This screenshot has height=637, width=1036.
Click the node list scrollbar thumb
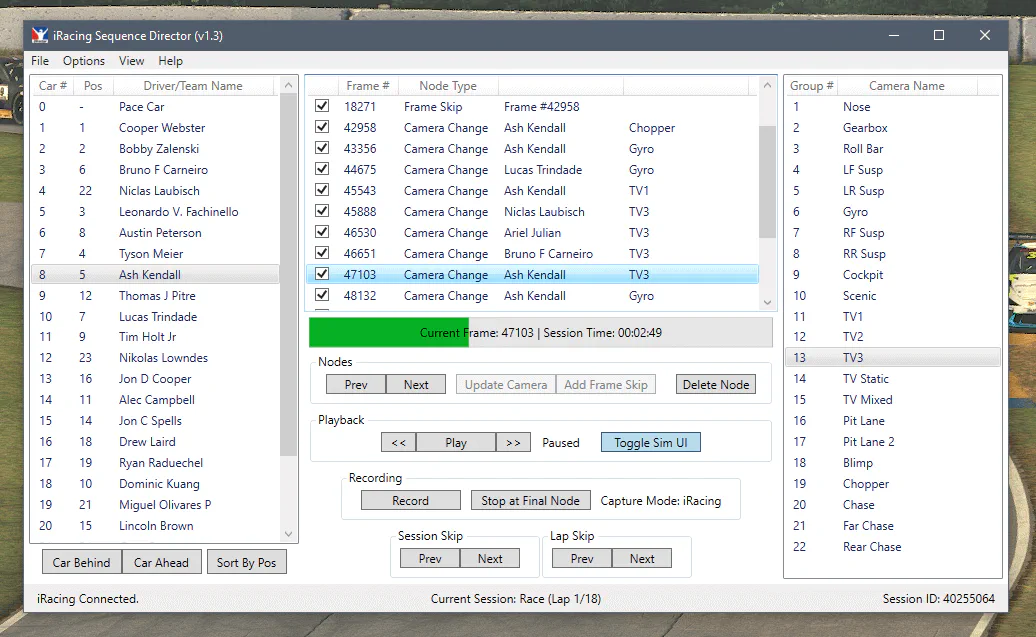(767, 182)
